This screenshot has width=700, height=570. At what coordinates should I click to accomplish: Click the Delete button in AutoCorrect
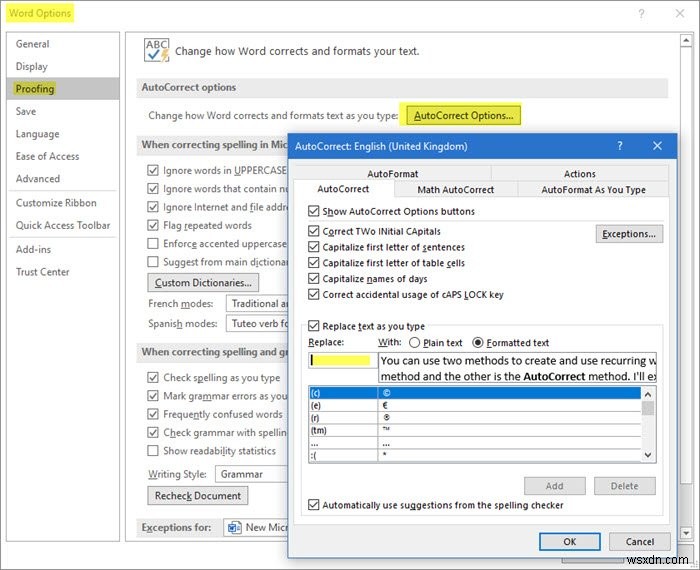624,486
